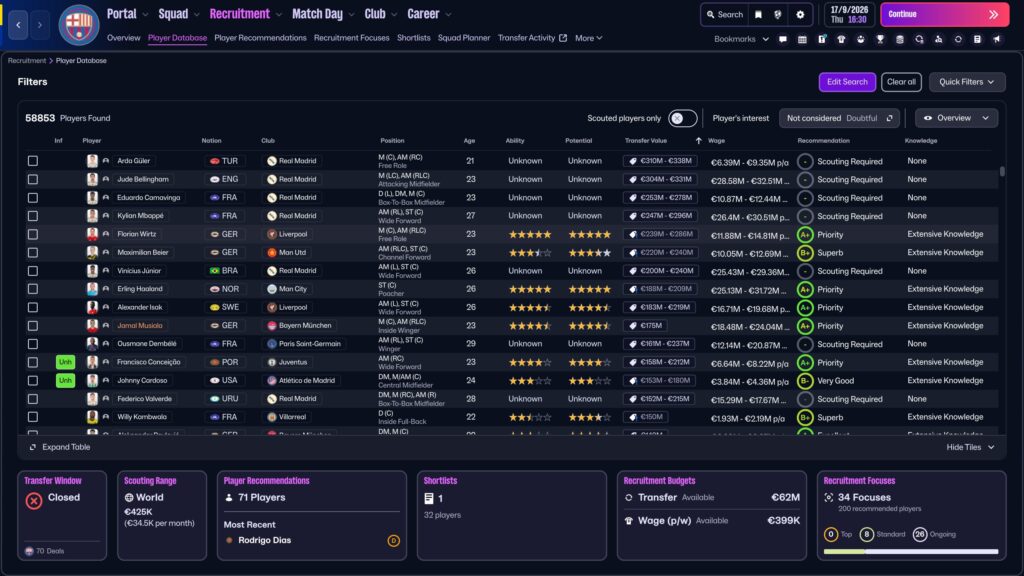Tick the checkbox for Florian Wirtz
This screenshot has height=576, width=1024.
[33, 234]
